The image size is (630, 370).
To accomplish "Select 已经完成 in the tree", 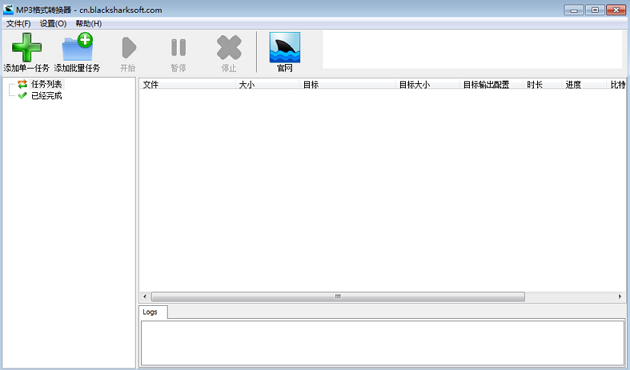I will click(x=47, y=96).
